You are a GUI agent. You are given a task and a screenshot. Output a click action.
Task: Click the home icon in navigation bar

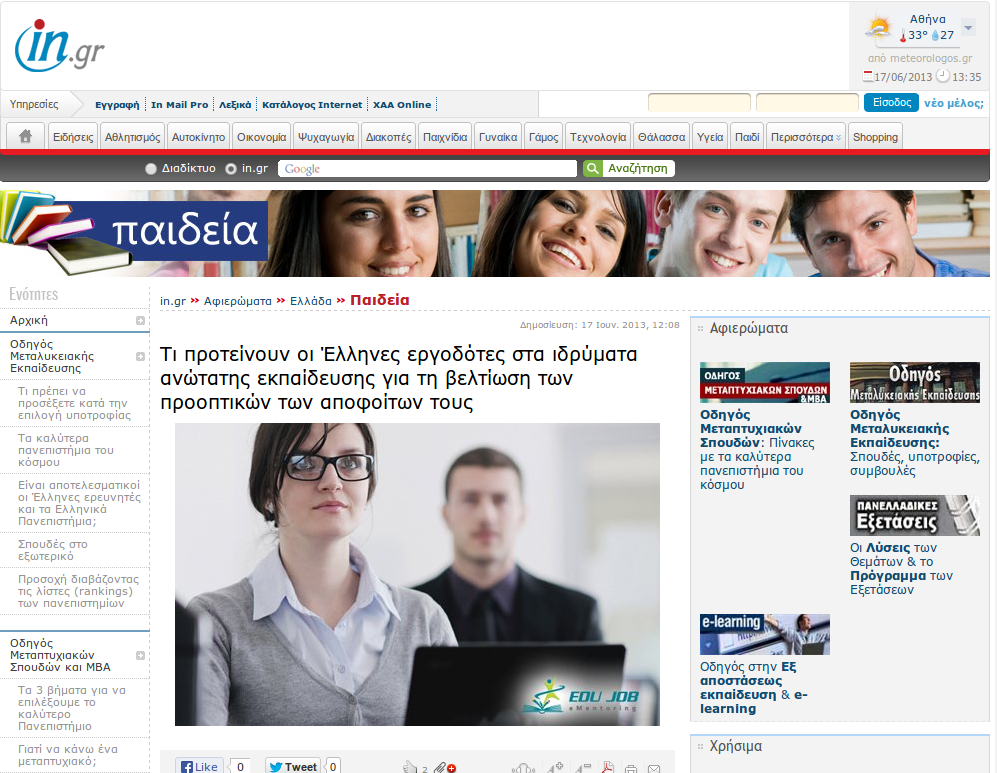point(25,137)
